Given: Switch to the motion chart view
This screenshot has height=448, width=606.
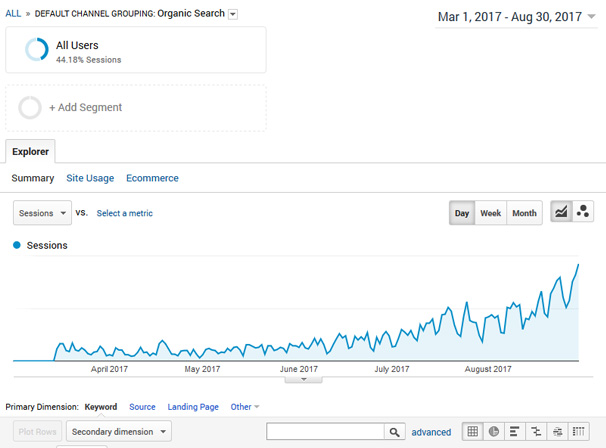Looking at the screenshot, I should 582,212.
